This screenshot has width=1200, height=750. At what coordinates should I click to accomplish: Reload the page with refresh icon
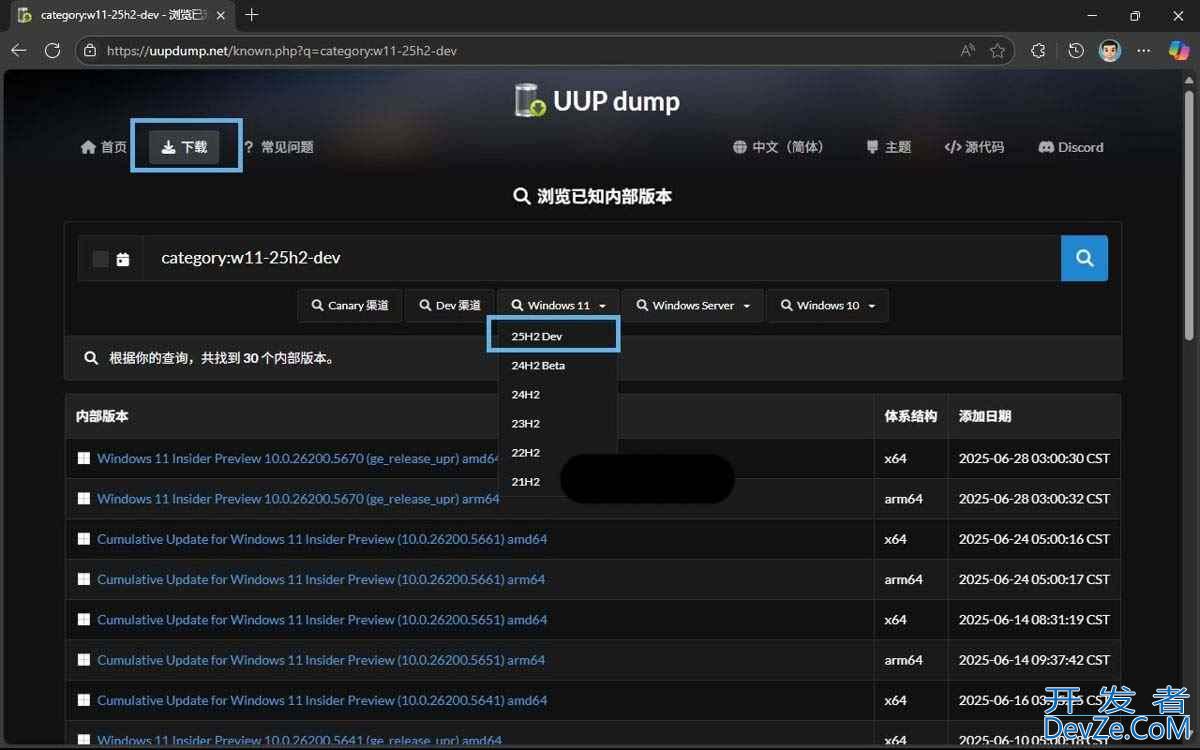[x=53, y=50]
